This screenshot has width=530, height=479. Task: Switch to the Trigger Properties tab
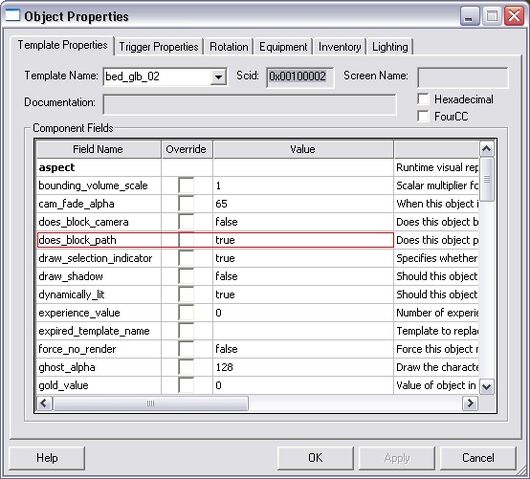pos(159,47)
